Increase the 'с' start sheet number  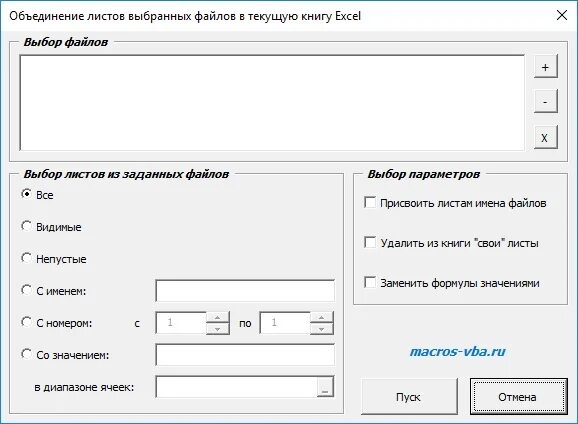point(217,317)
